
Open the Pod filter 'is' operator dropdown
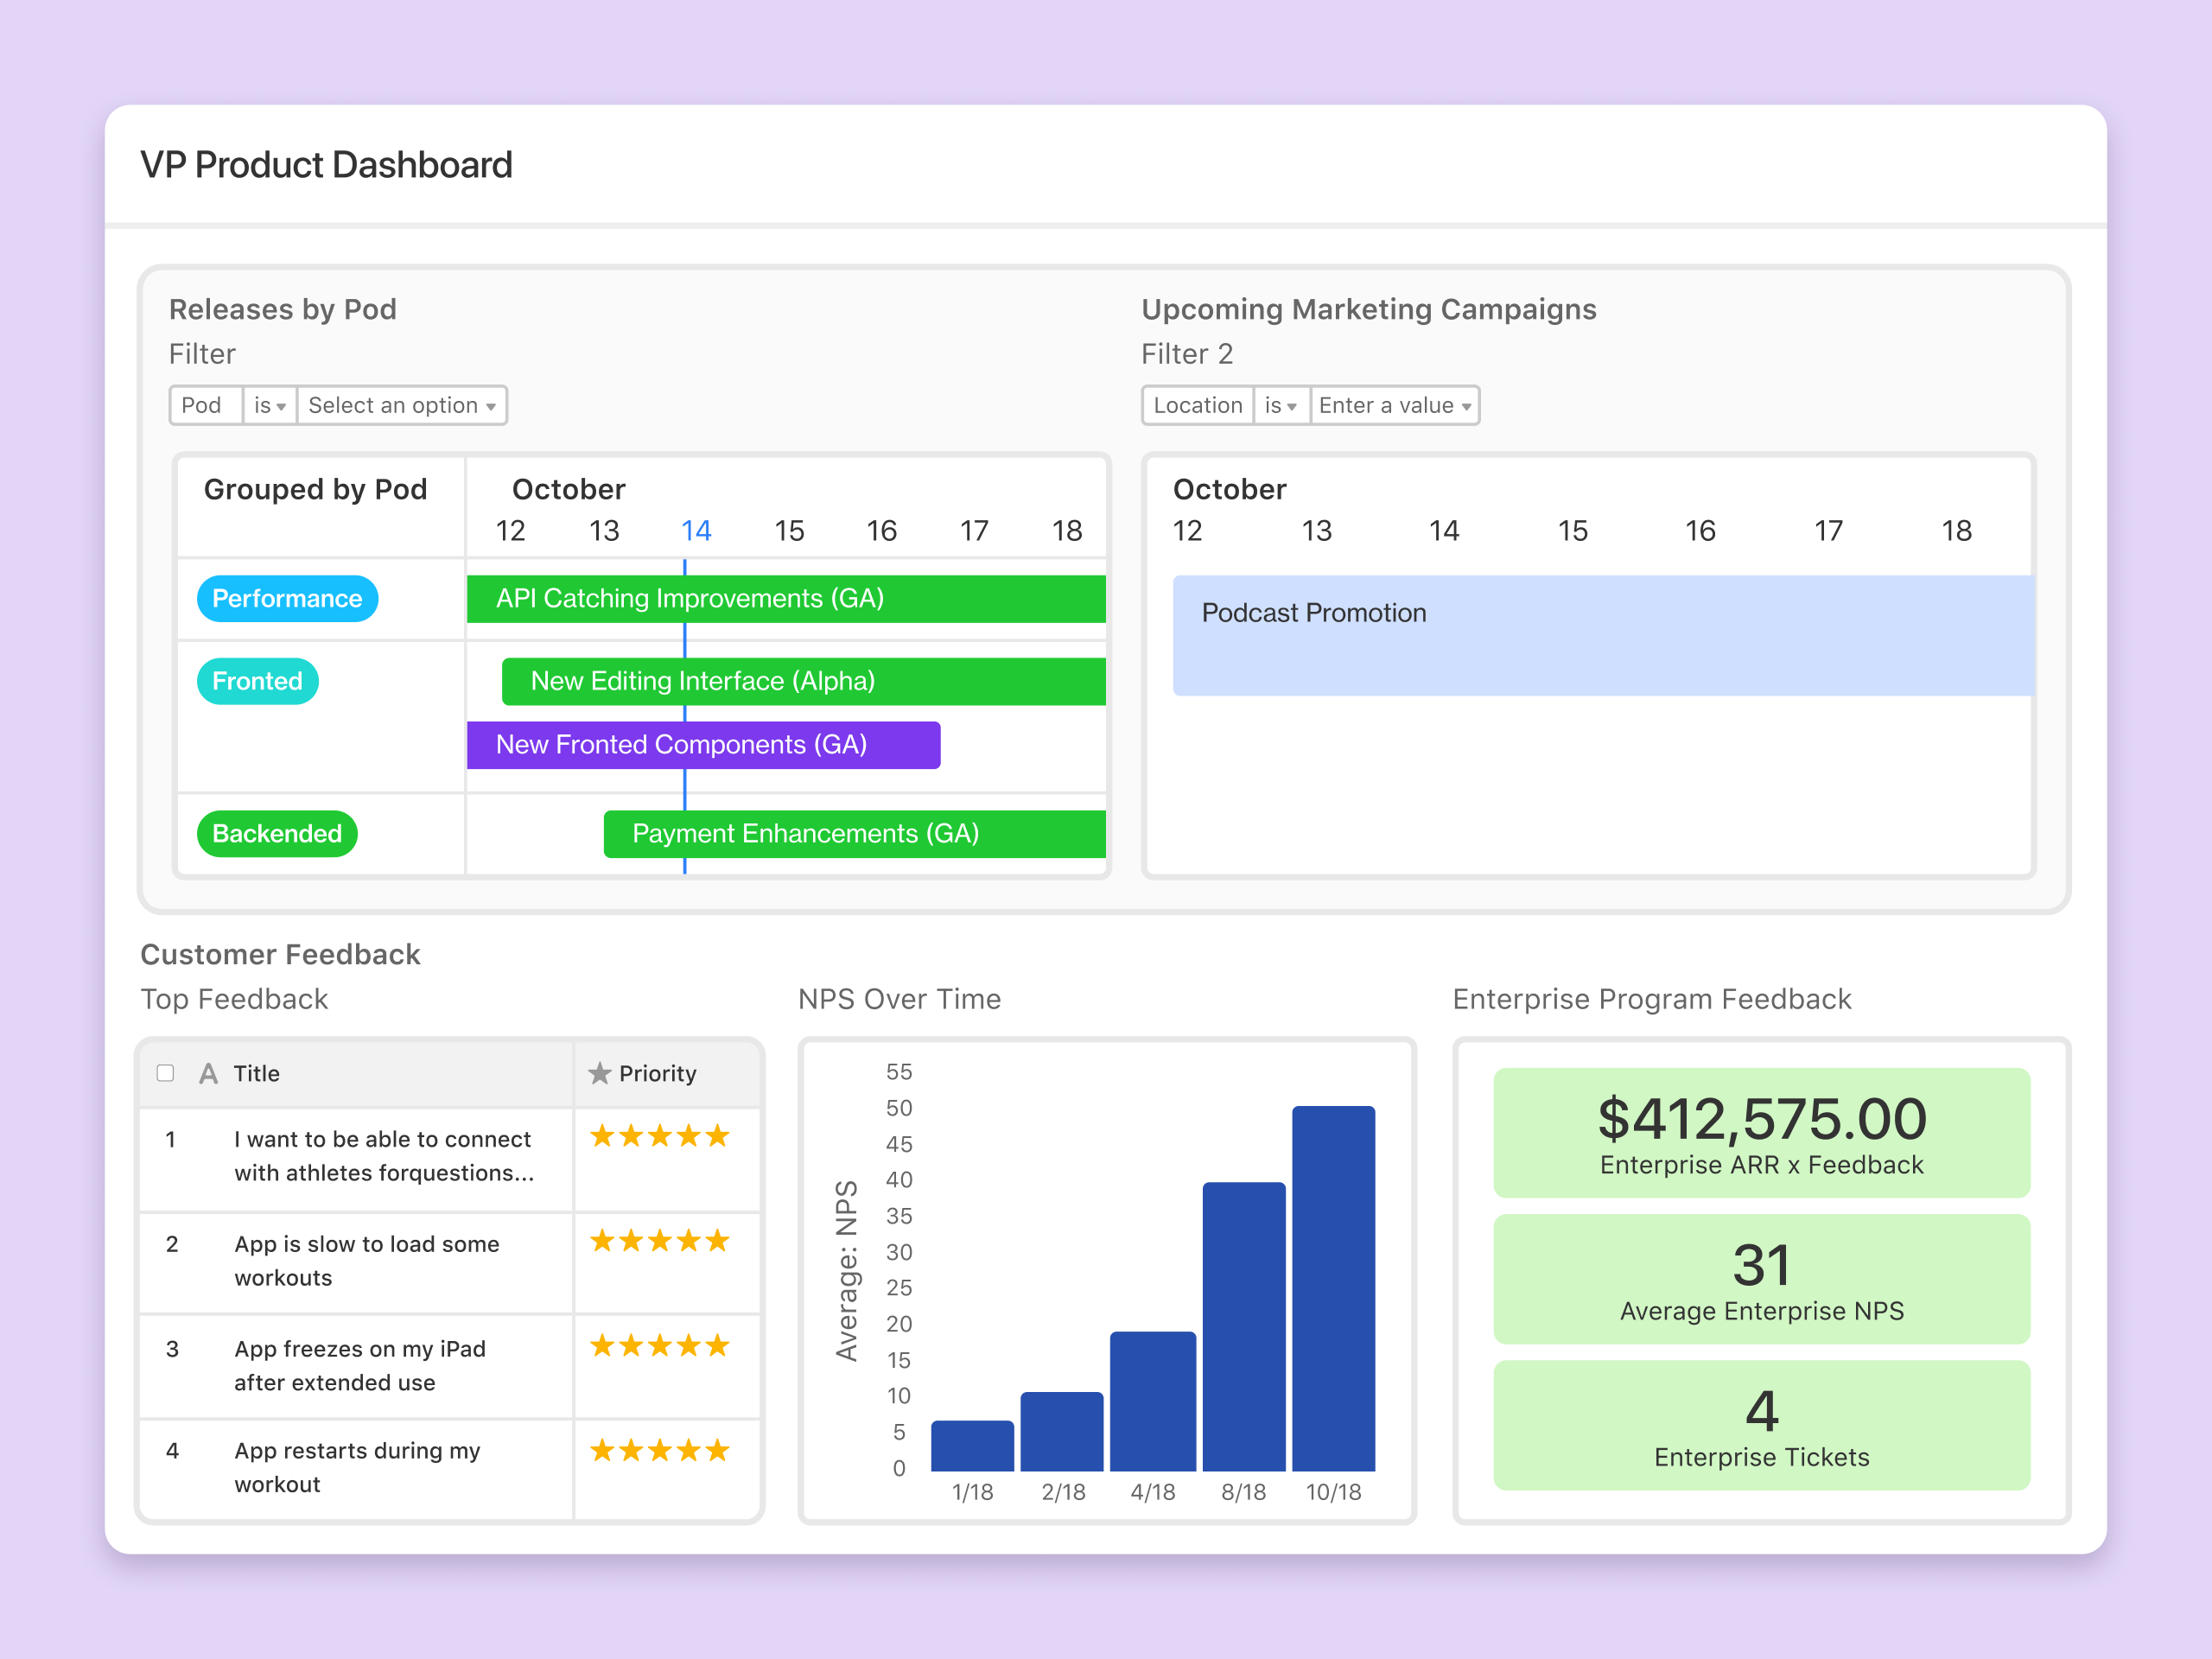pyautogui.click(x=269, y=405)
